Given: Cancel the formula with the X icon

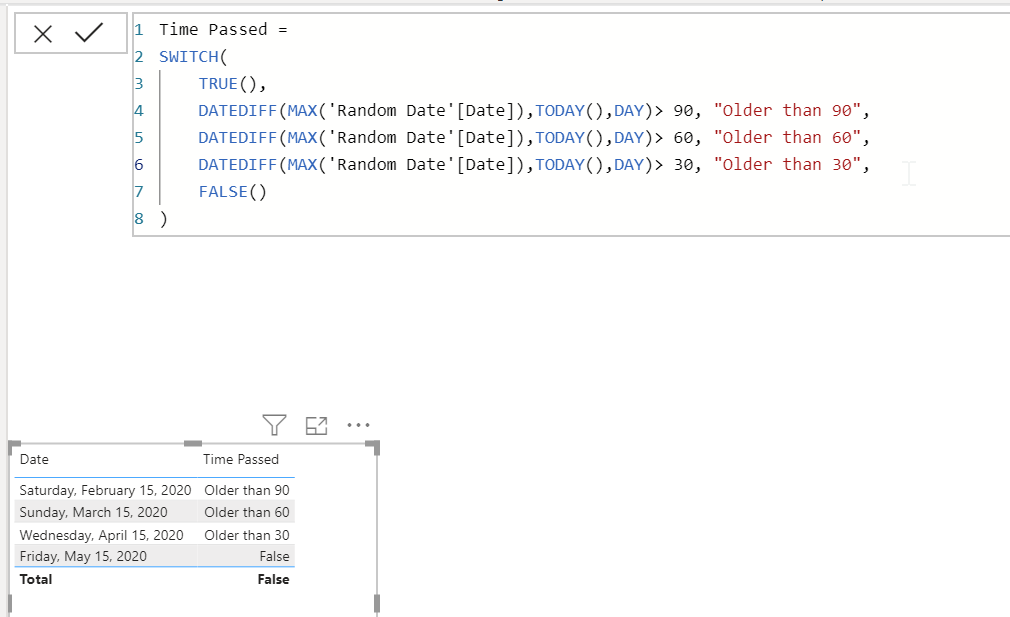Looking at the screenshot, I should tap(43, 33).
